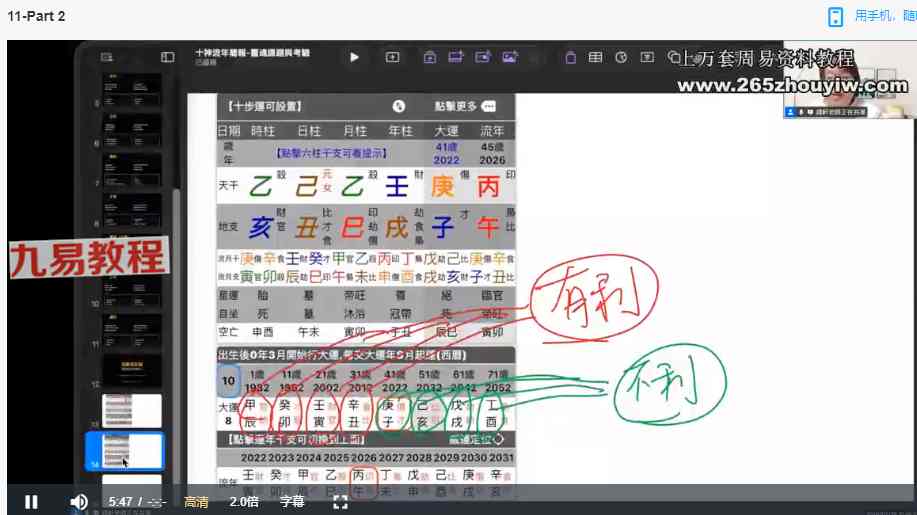This screenshot has width=917, height=515.
Task: Select the highlighted slide thumbnail
Action: point(125,451)
